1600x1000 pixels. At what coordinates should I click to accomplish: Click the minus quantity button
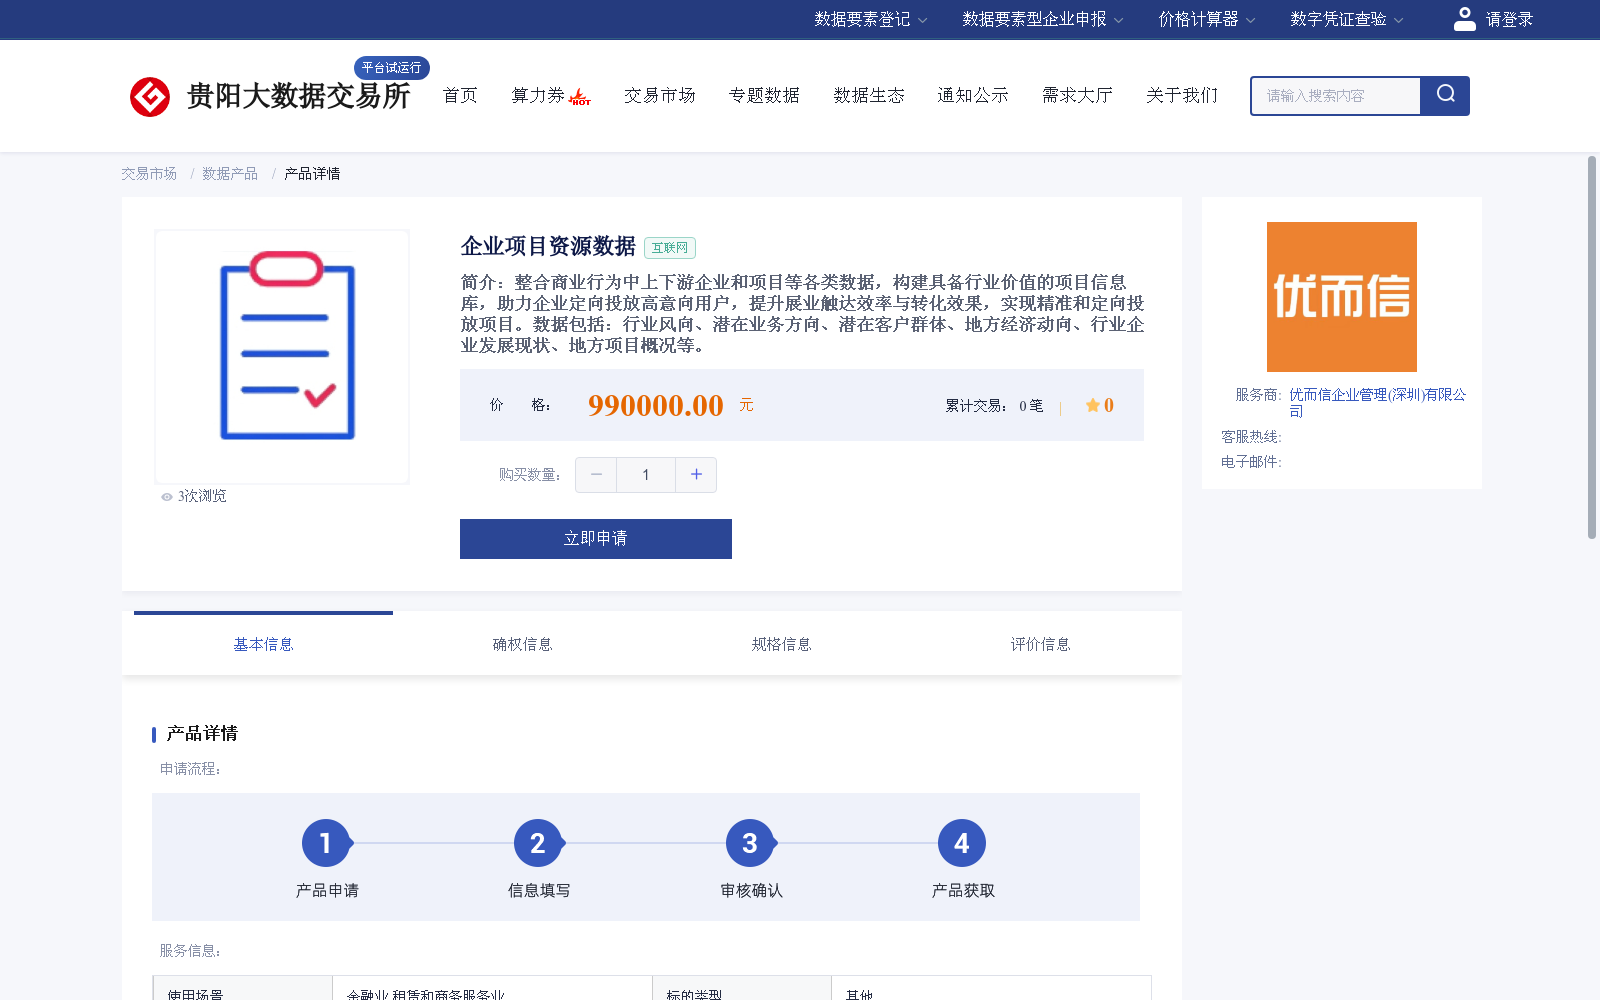click(x=596, y=475)
